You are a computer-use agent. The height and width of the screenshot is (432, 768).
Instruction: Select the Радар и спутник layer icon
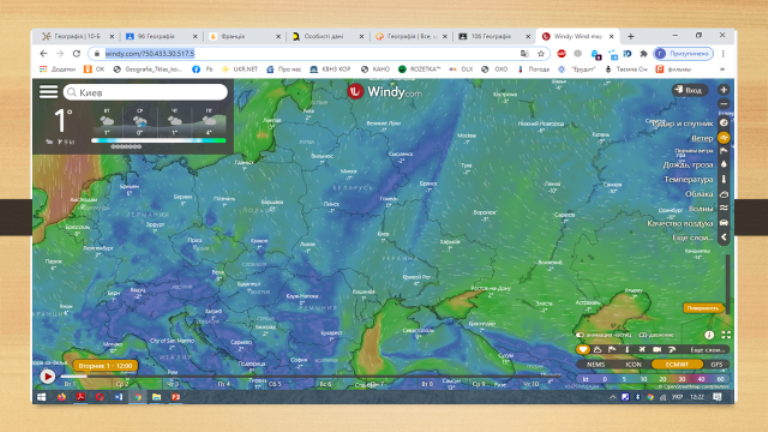pos(724,123)
